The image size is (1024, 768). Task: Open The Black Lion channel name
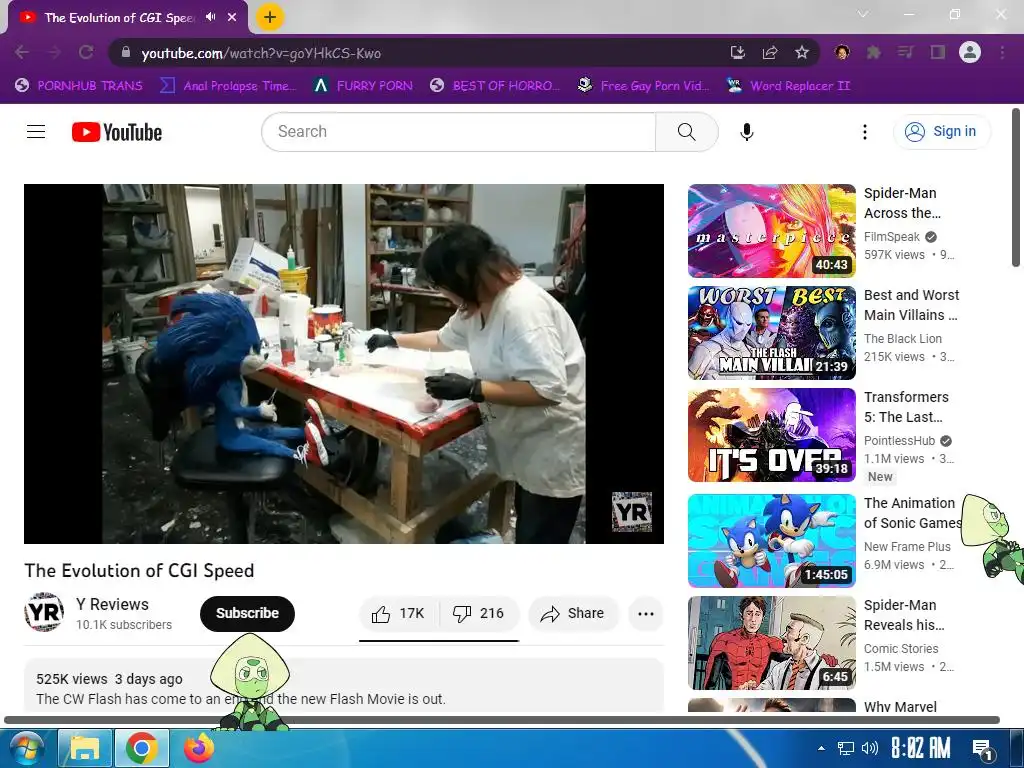point(903,339)
